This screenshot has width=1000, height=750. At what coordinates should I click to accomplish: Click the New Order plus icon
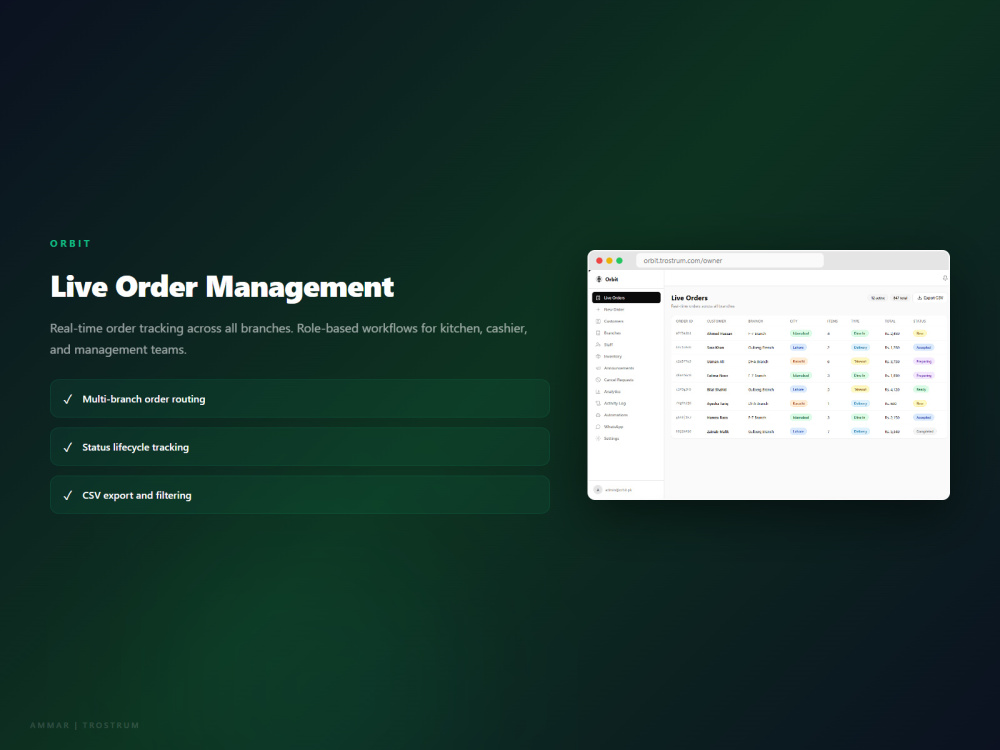tap(598, 309)
